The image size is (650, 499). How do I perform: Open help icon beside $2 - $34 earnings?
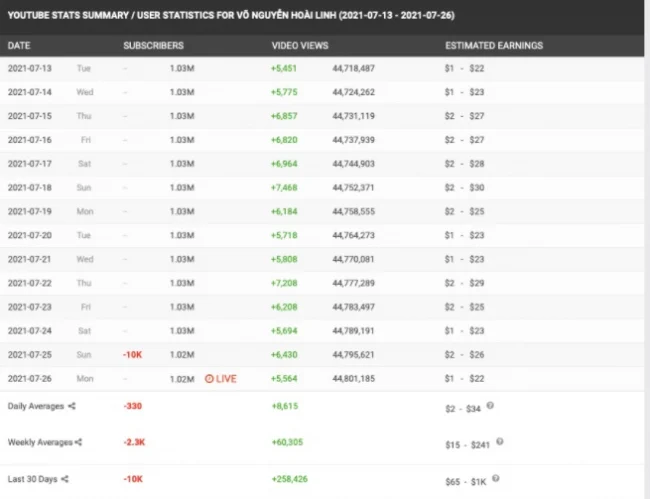(x=490, y=405)
